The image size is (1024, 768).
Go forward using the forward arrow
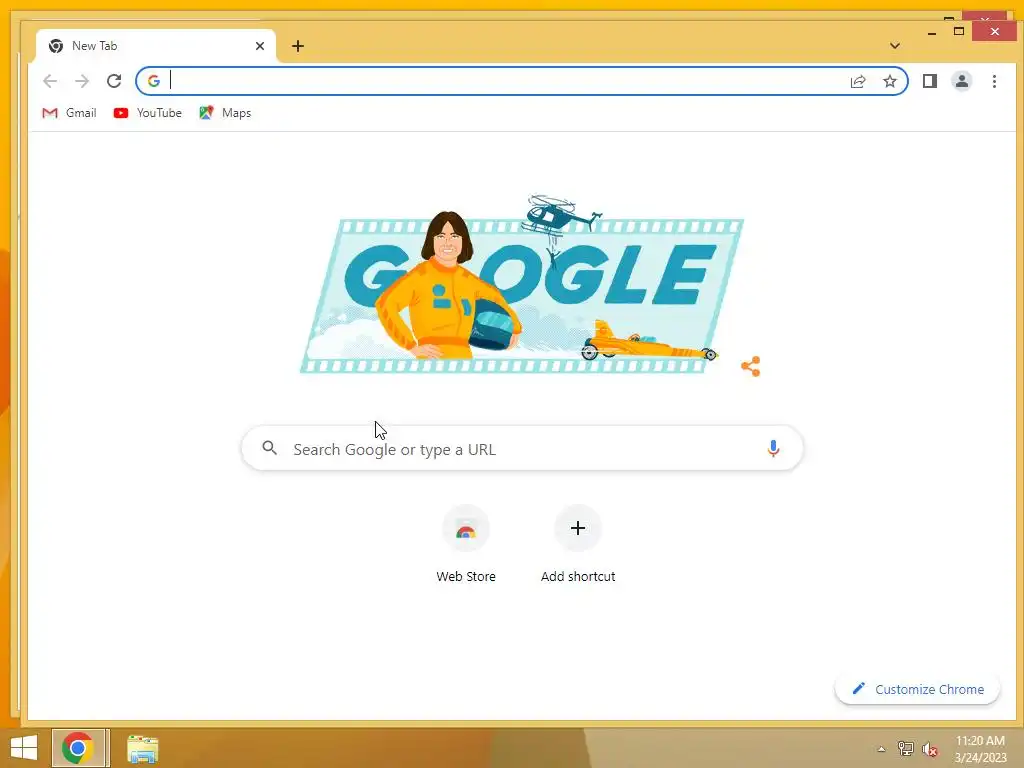(82, 81)
